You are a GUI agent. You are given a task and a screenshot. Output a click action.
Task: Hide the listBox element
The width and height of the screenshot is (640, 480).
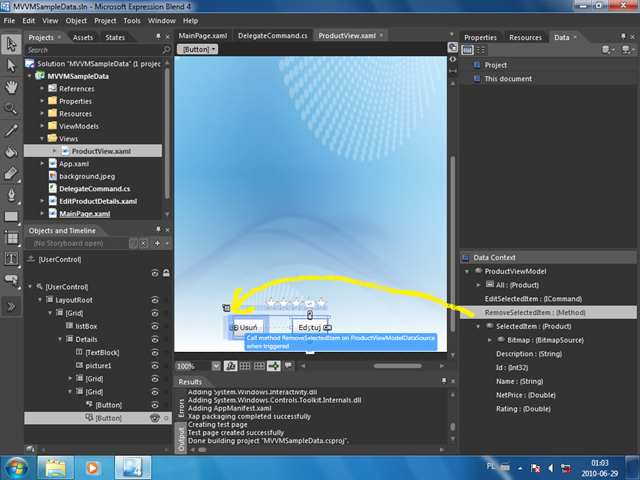point(155,326)
